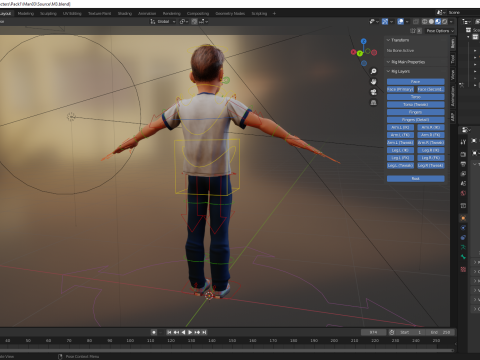Toggle the Root rig layer button
The width and height of the screenshot is (480, 360).
(416, 179)
